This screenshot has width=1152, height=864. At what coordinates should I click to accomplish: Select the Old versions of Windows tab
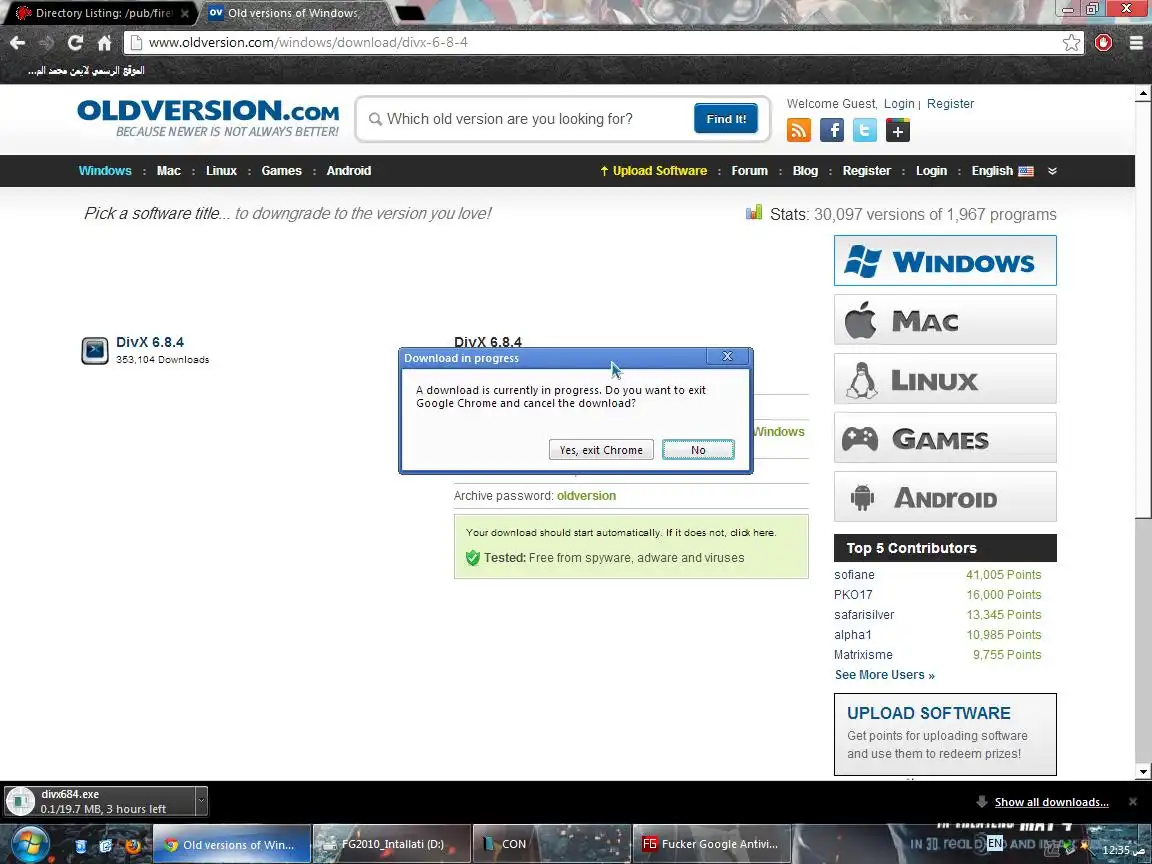292,13
